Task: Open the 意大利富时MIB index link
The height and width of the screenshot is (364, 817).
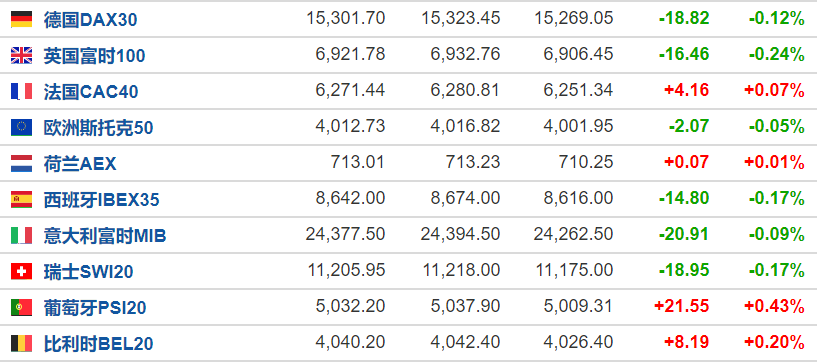Action: click(105, 236)
